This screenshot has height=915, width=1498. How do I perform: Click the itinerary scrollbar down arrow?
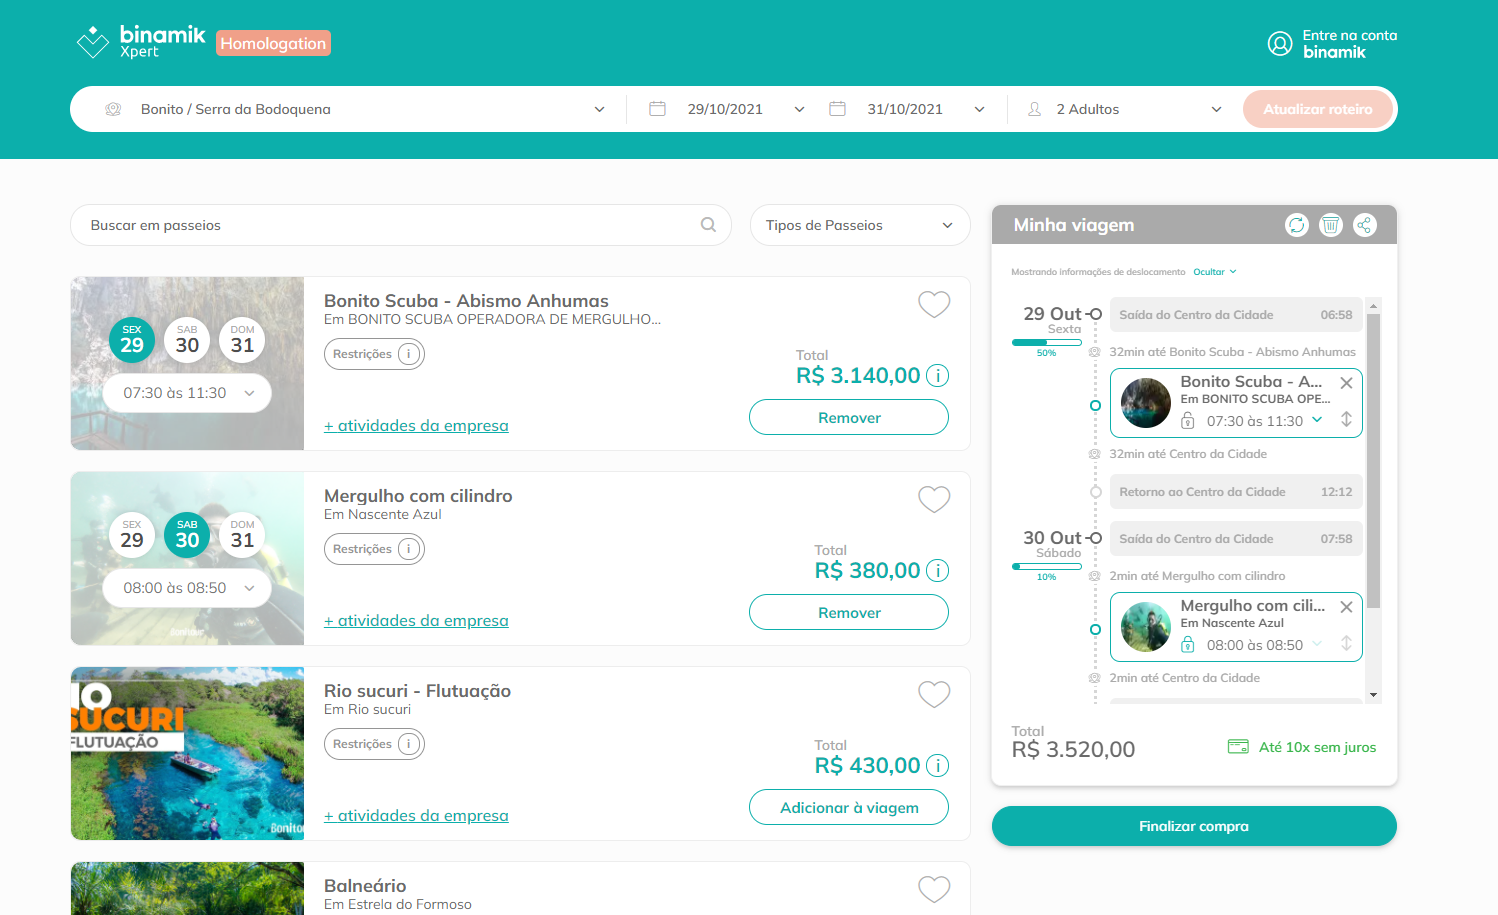pos(1374,695)
